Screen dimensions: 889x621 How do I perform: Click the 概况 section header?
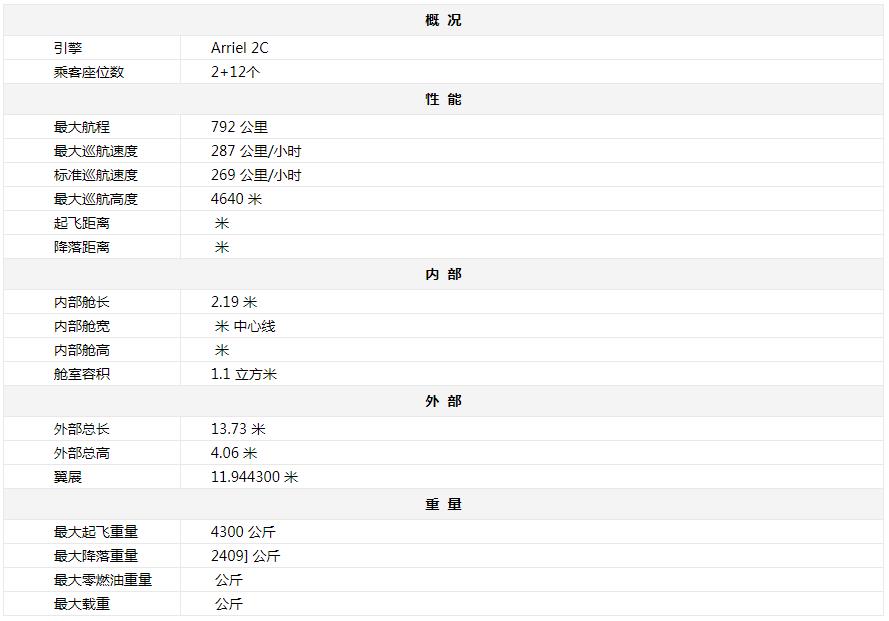pos(443,20)
